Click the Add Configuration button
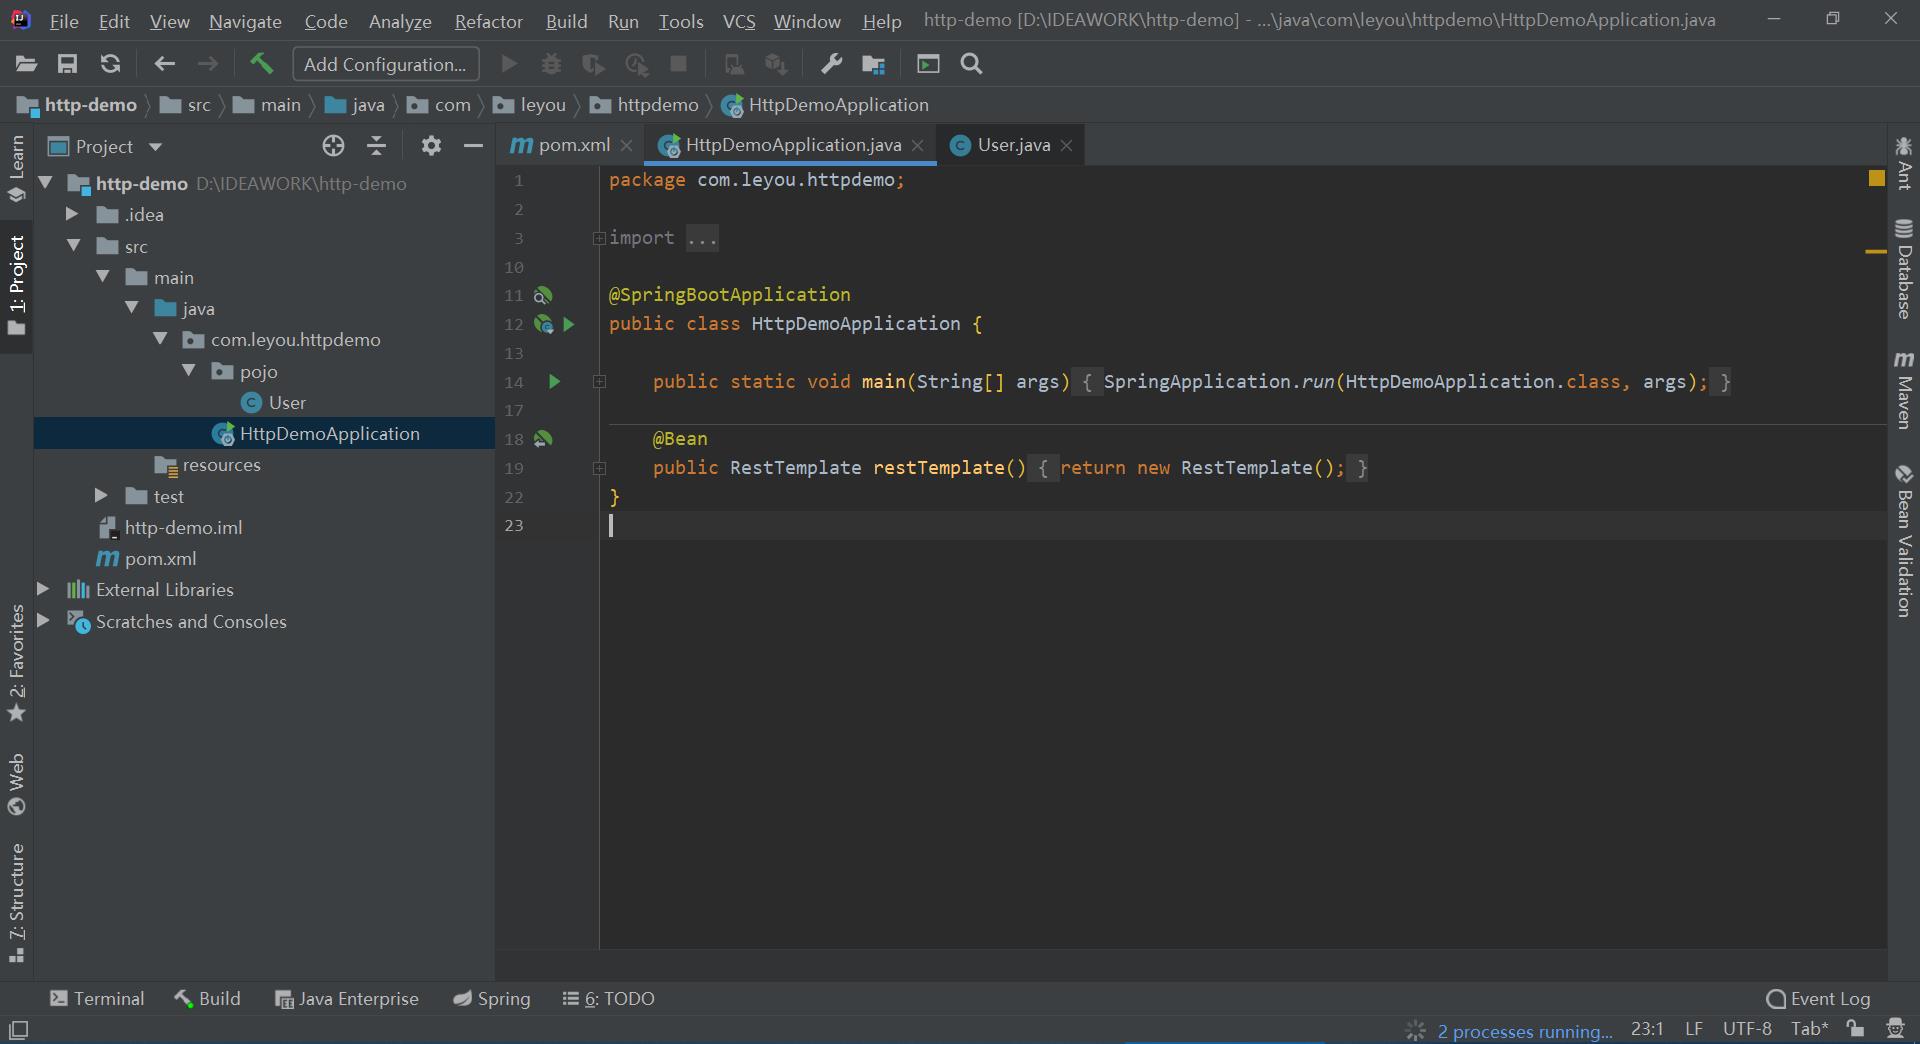 [385, 64]
